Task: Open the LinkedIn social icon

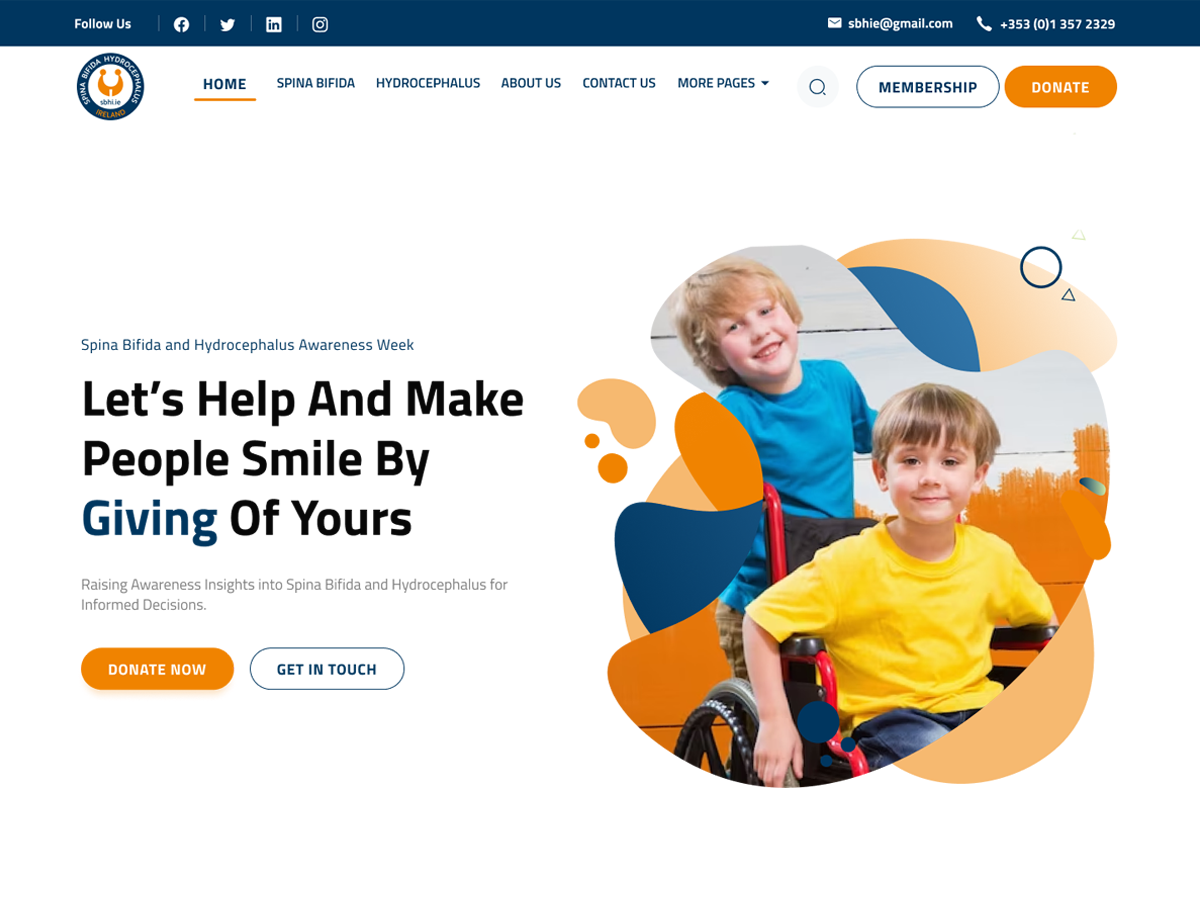Action: (x=273, y=24)
